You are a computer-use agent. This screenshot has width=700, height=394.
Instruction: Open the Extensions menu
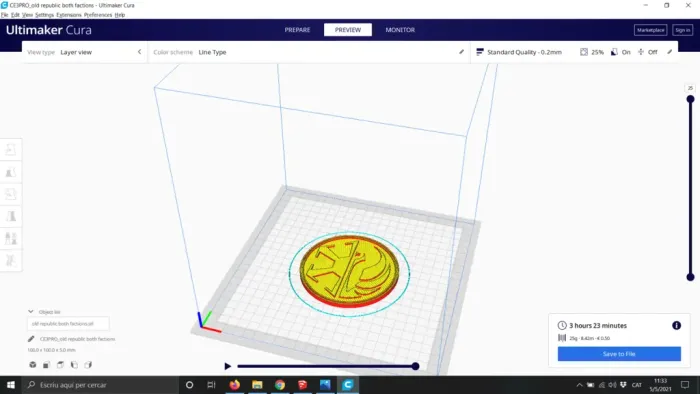[x=69, y=15]
